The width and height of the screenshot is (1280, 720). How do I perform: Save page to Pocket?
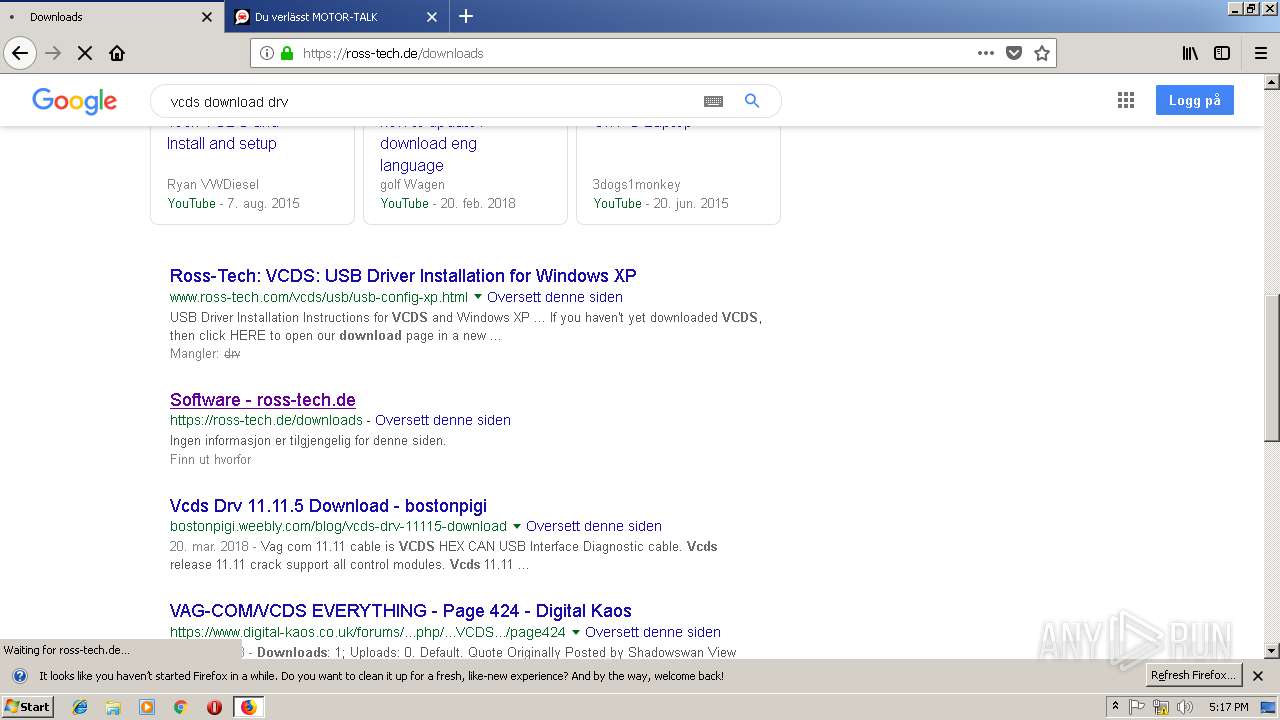(1014, 53)
